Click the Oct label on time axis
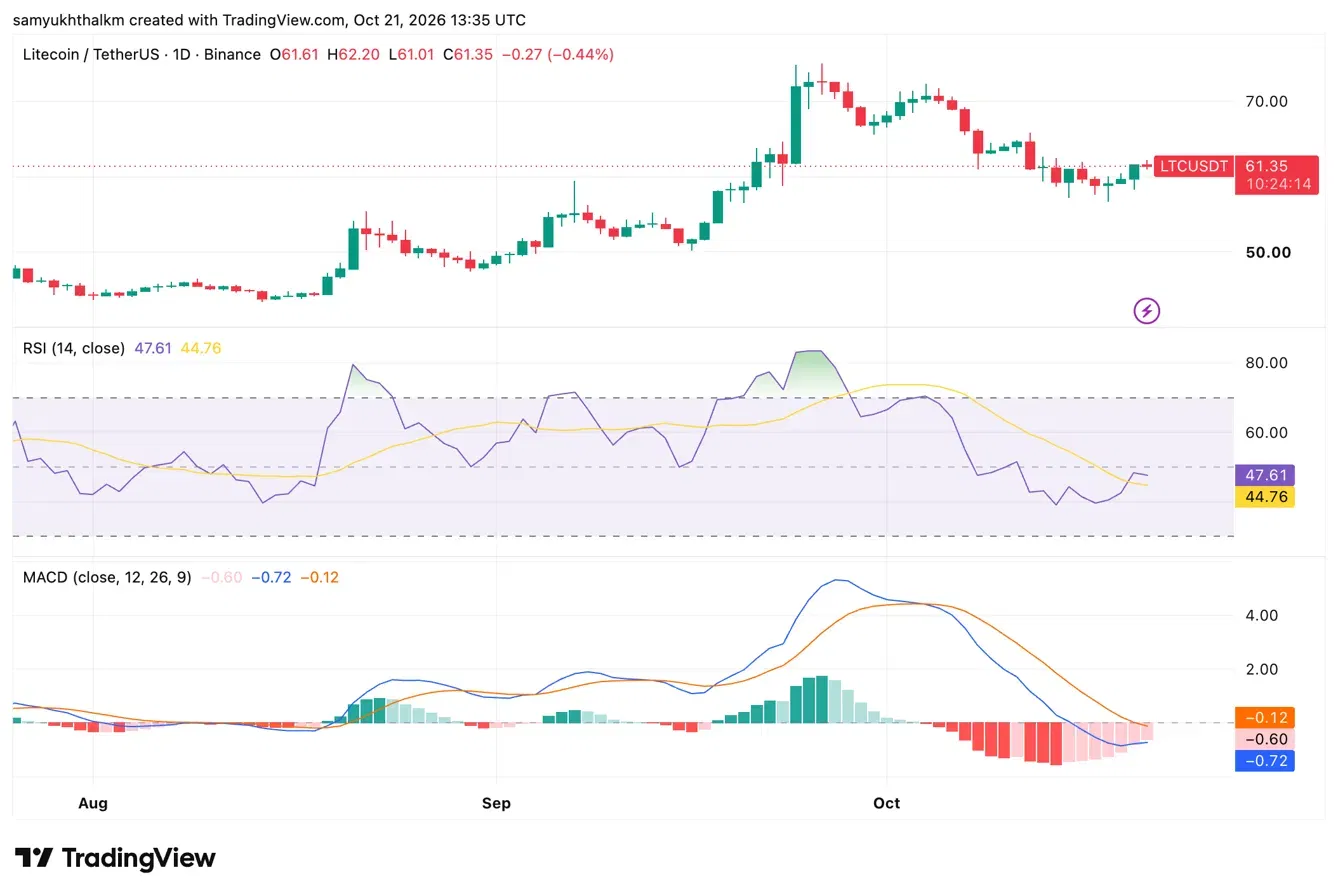Screen dimensions: 1338x896 [x=887, y=803]
